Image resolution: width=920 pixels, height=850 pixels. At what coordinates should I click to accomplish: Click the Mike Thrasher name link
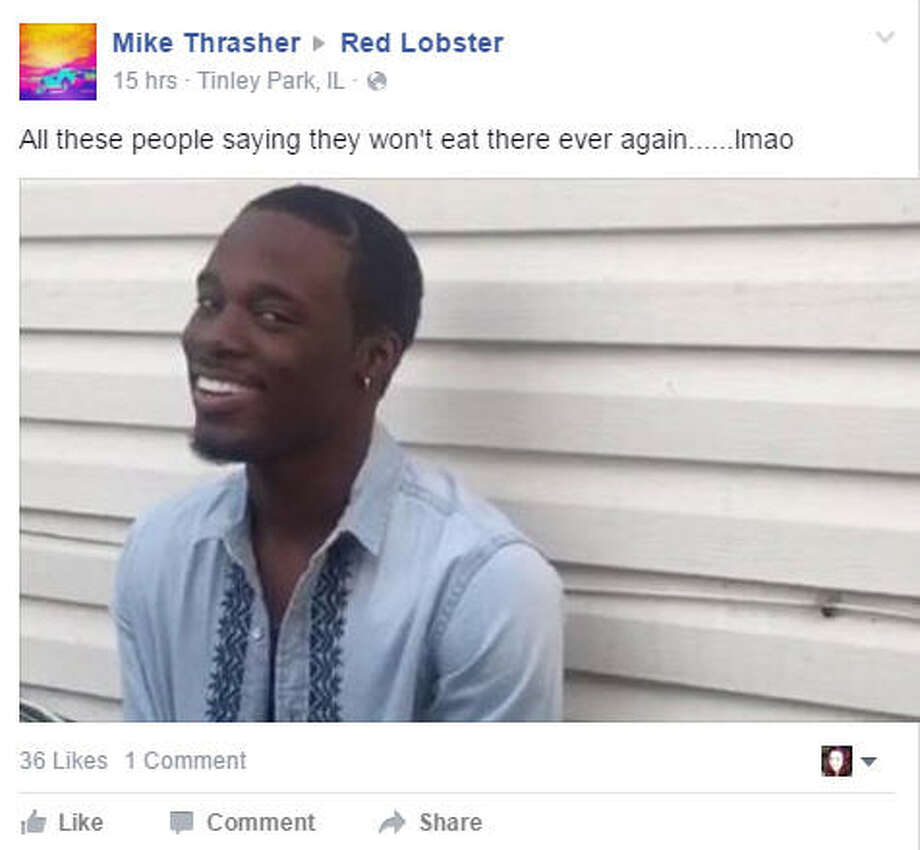tap(206, 43)
